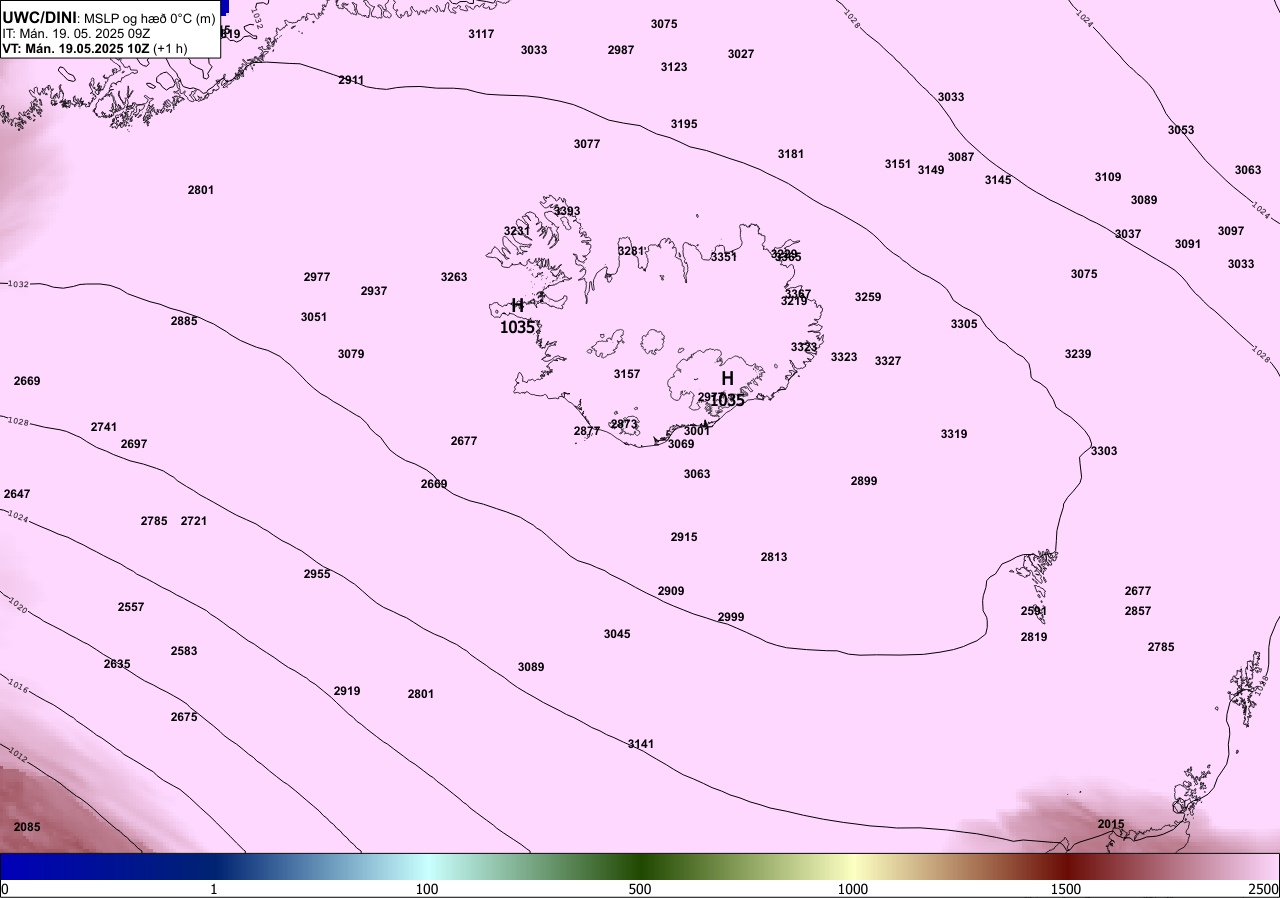Click the 3123 height value

[674, 67]
